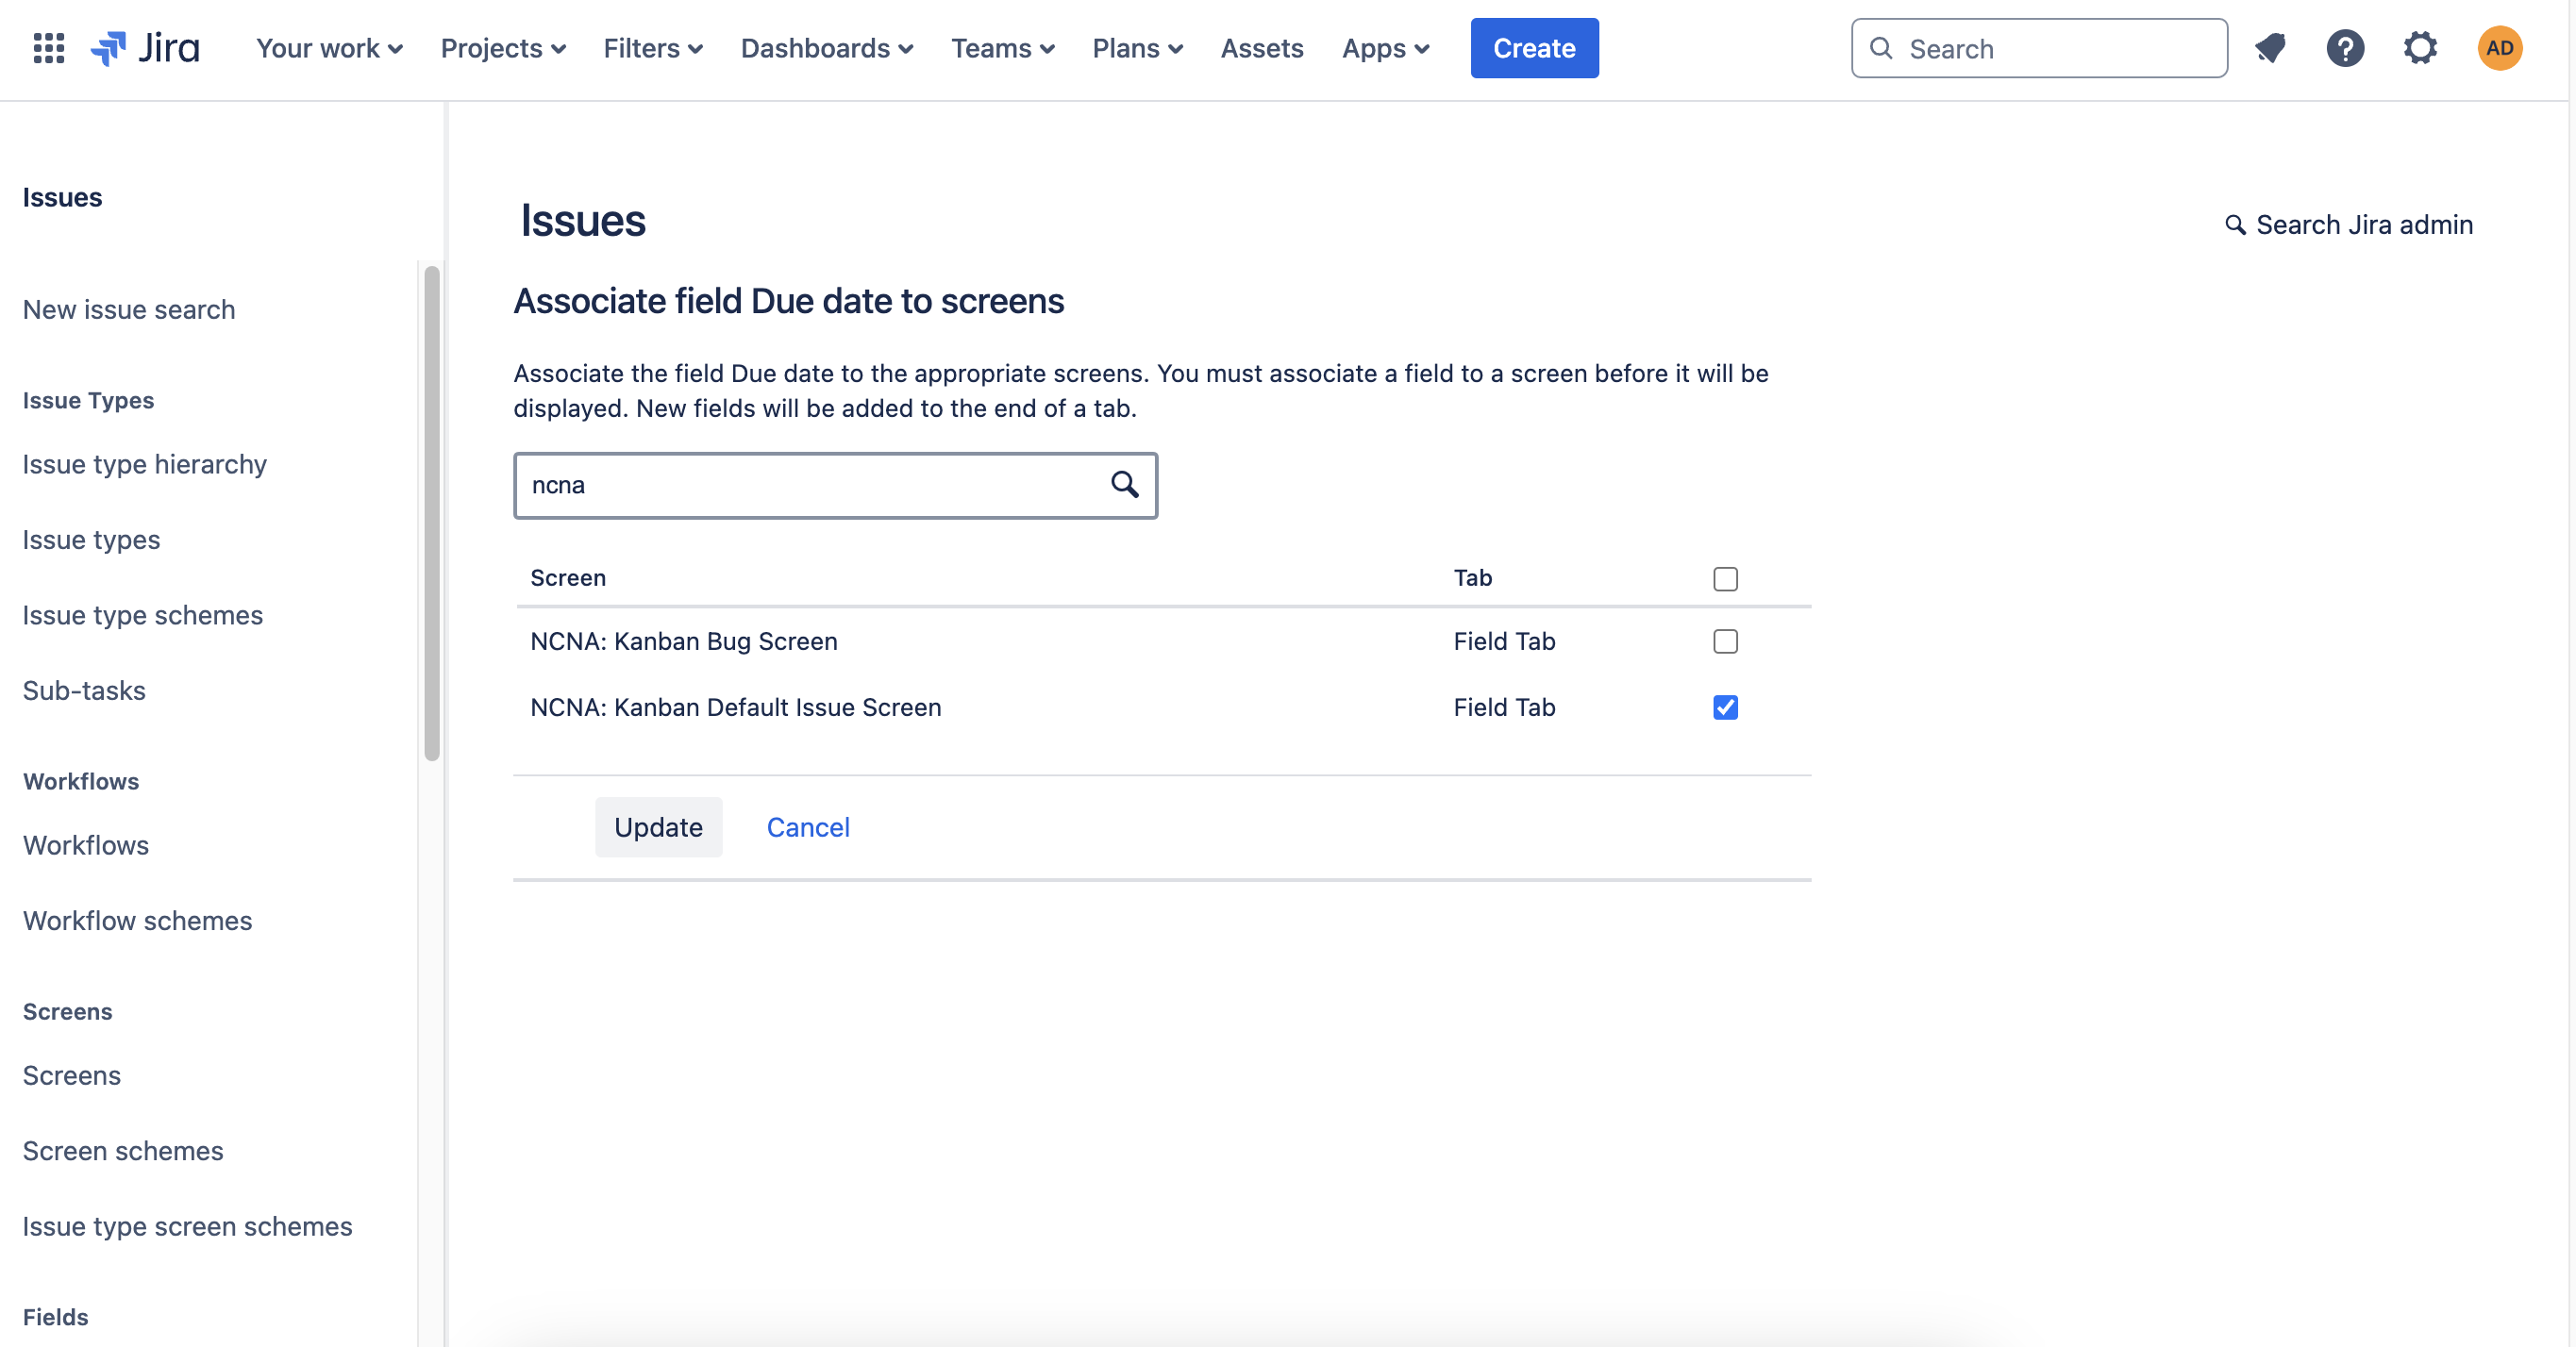The height and width of the screenshot is (1347, 2576).
Task: Click the Update button
Action: point(658,827)
